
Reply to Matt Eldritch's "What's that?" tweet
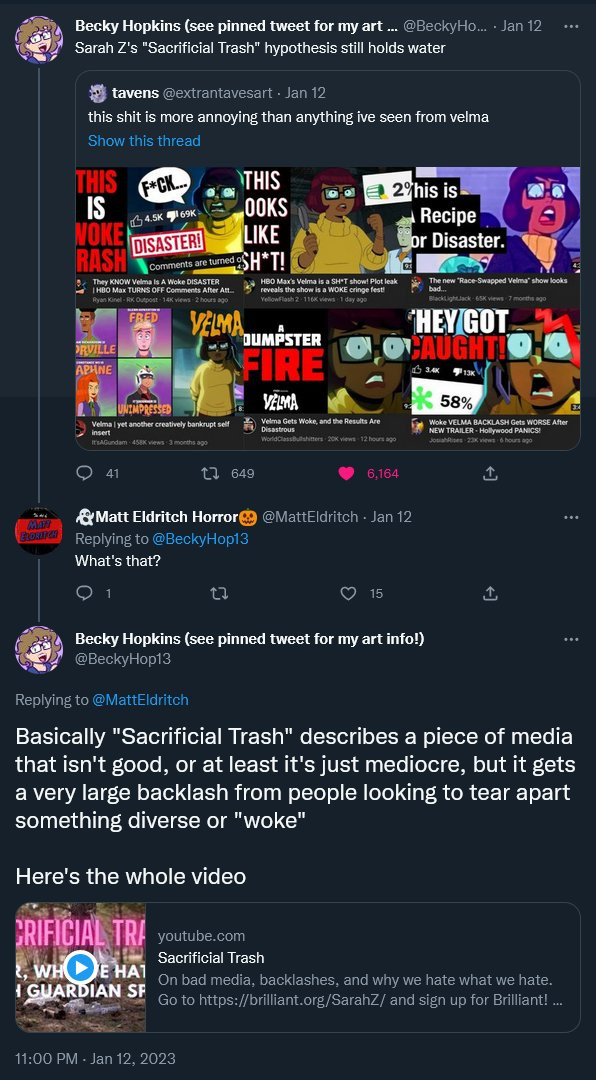84,593
